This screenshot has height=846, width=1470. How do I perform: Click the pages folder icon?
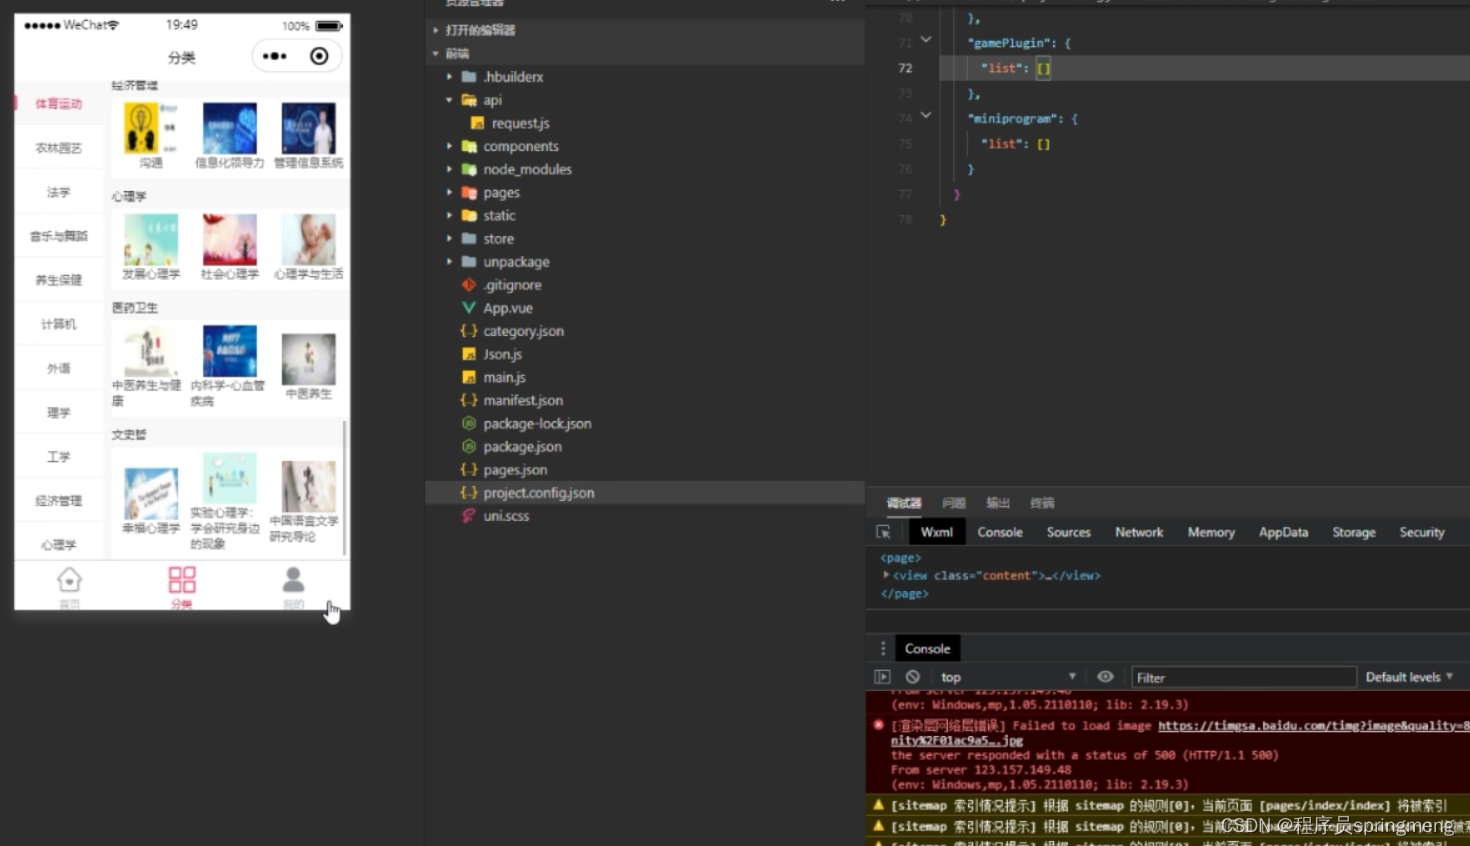468,192
